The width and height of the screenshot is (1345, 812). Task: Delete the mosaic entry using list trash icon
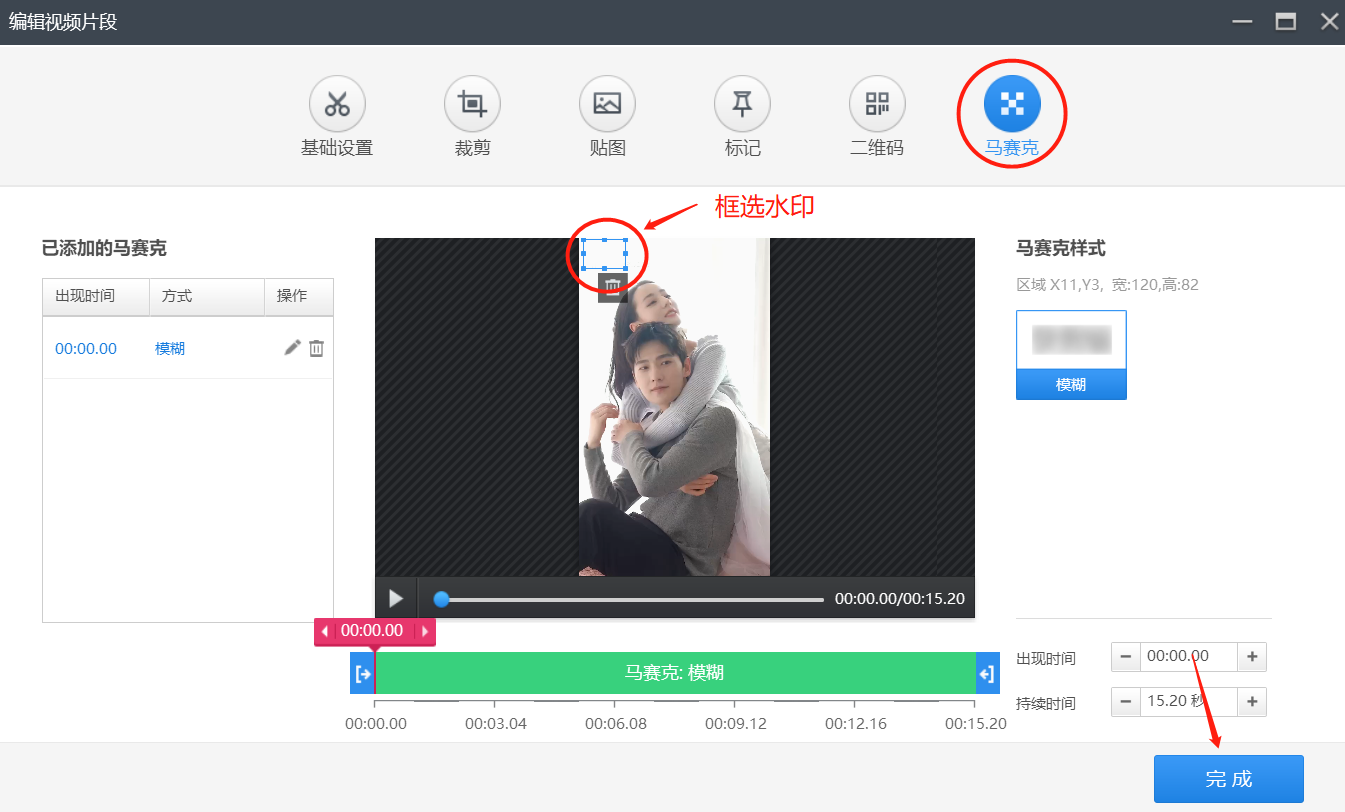(316, 348)
